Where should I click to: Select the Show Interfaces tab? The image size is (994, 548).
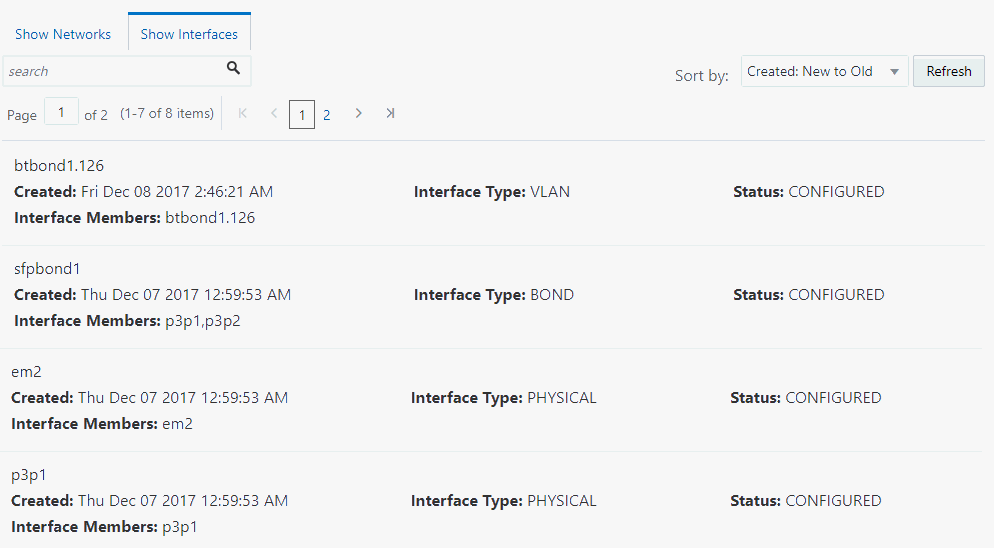pyautogui.click(x=189, y=34)
